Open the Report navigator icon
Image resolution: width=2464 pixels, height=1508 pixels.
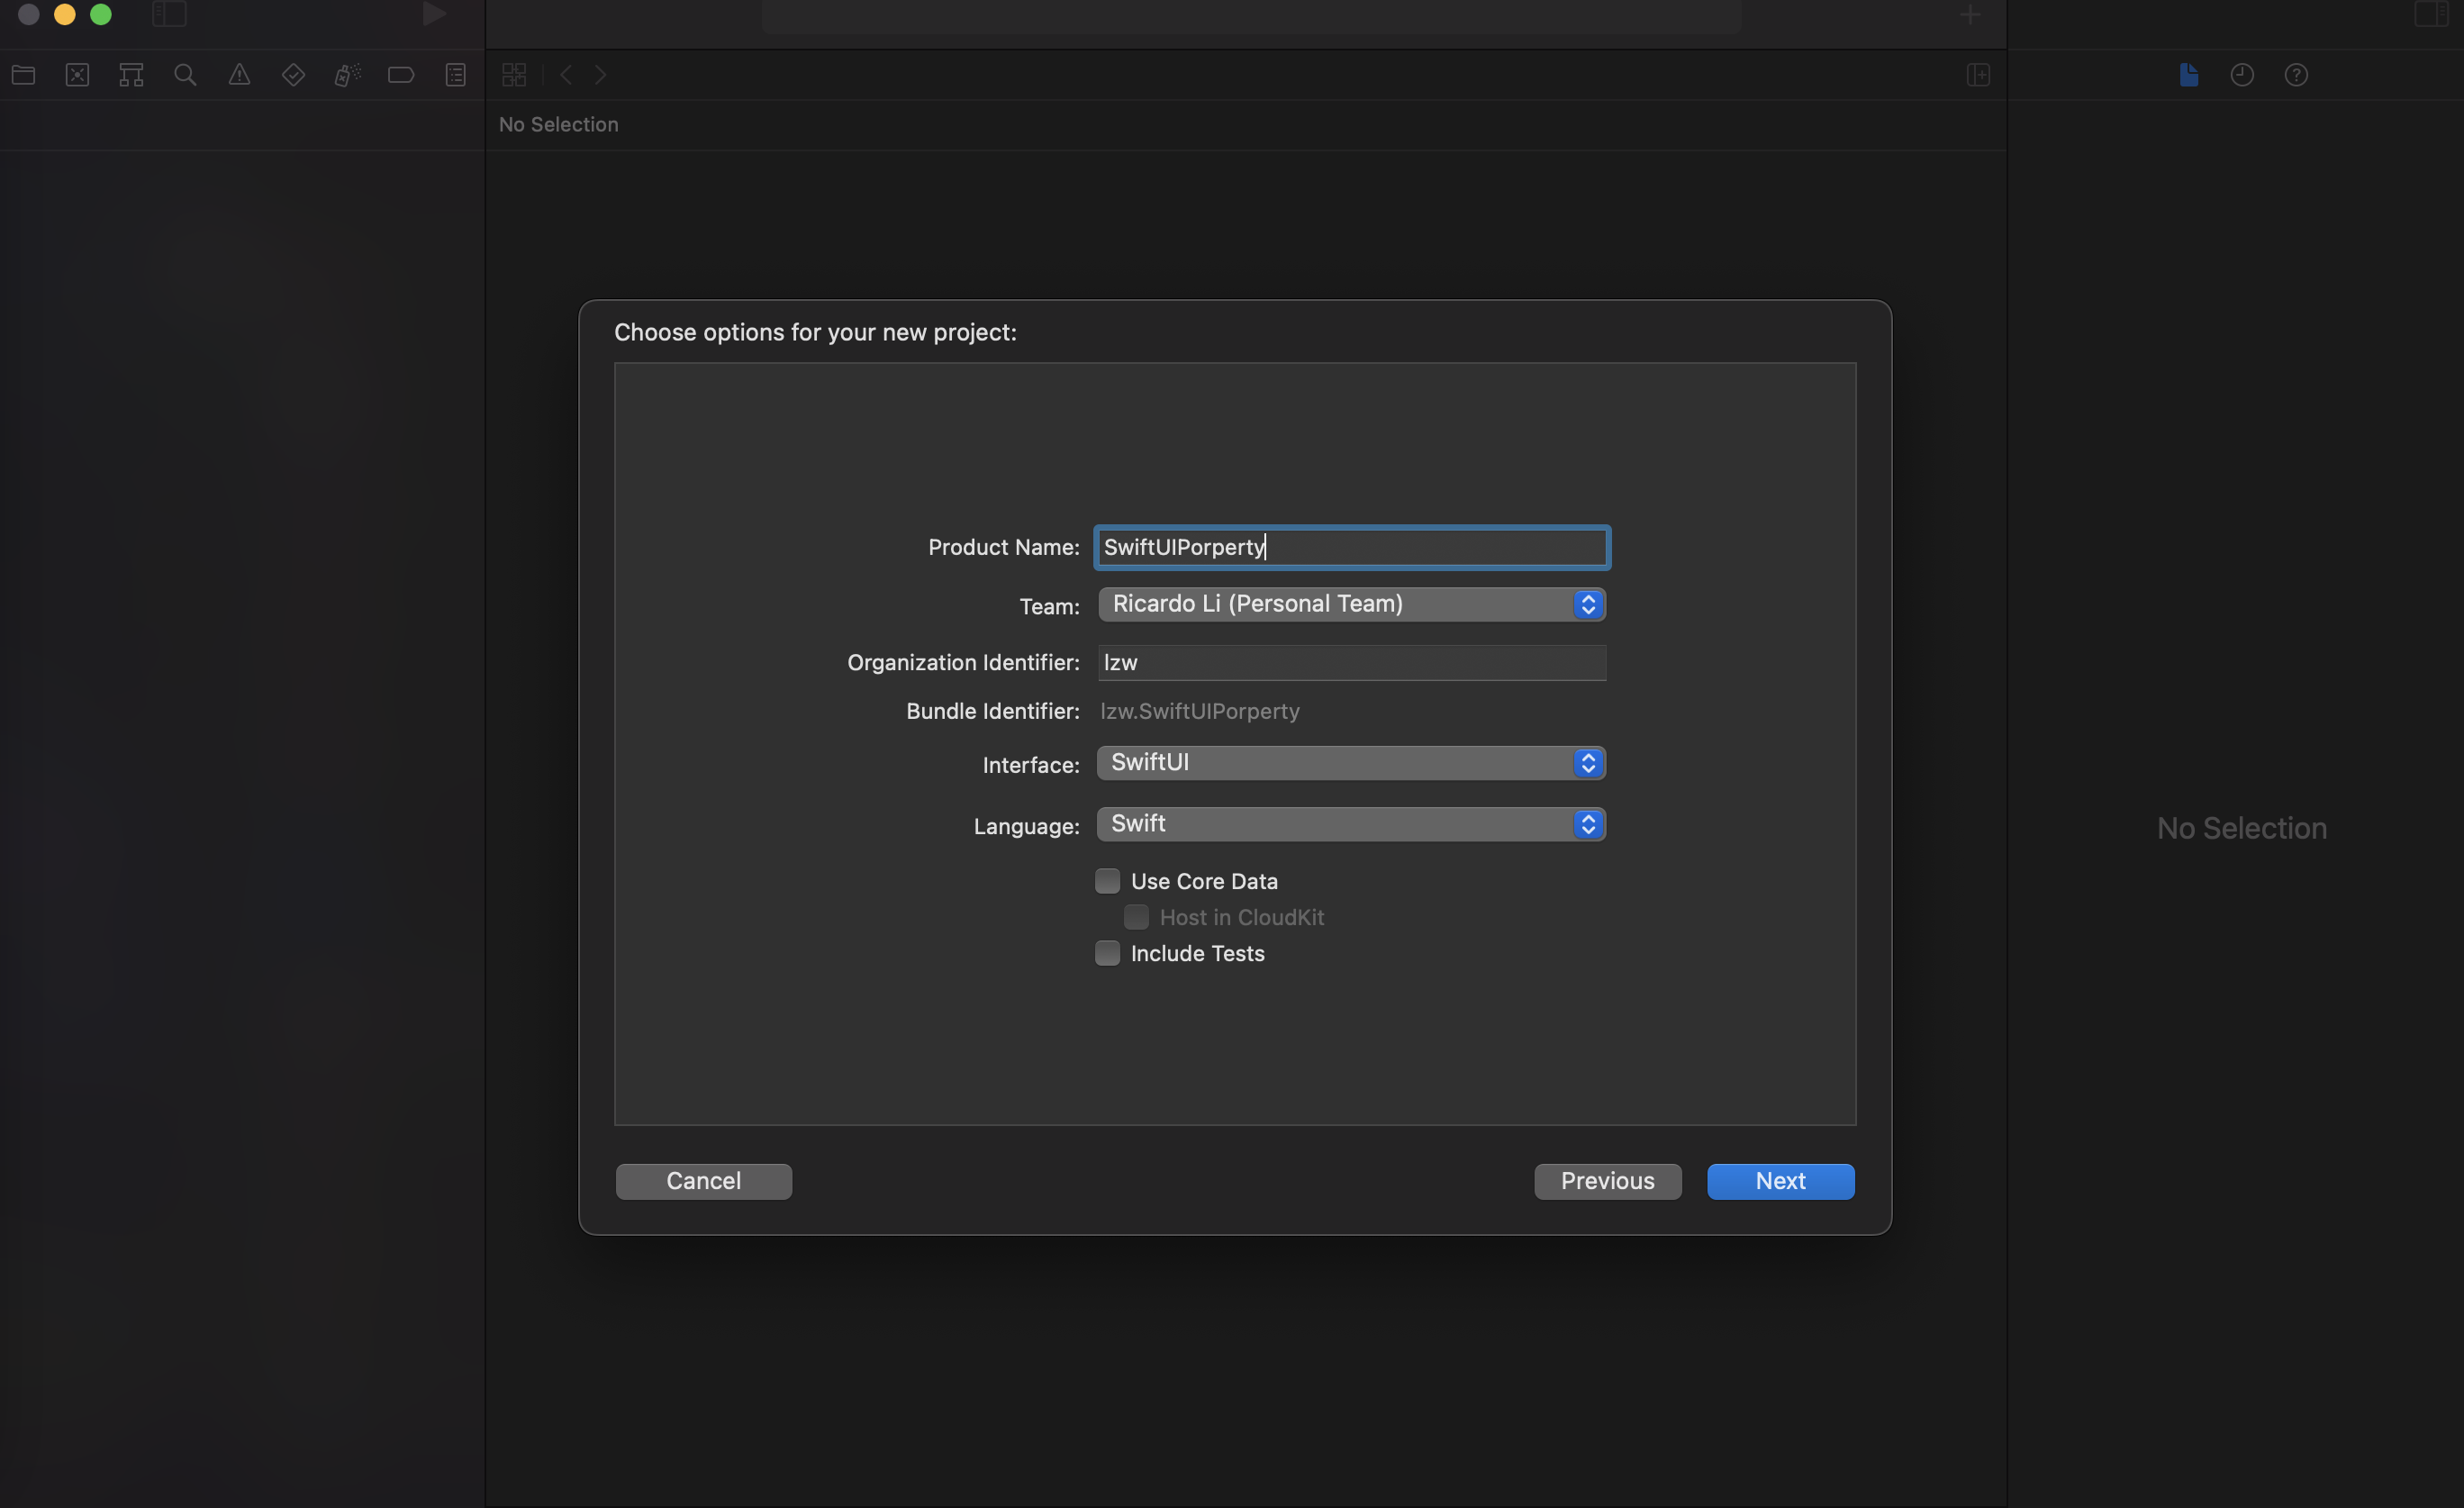(x=455, y=75)
